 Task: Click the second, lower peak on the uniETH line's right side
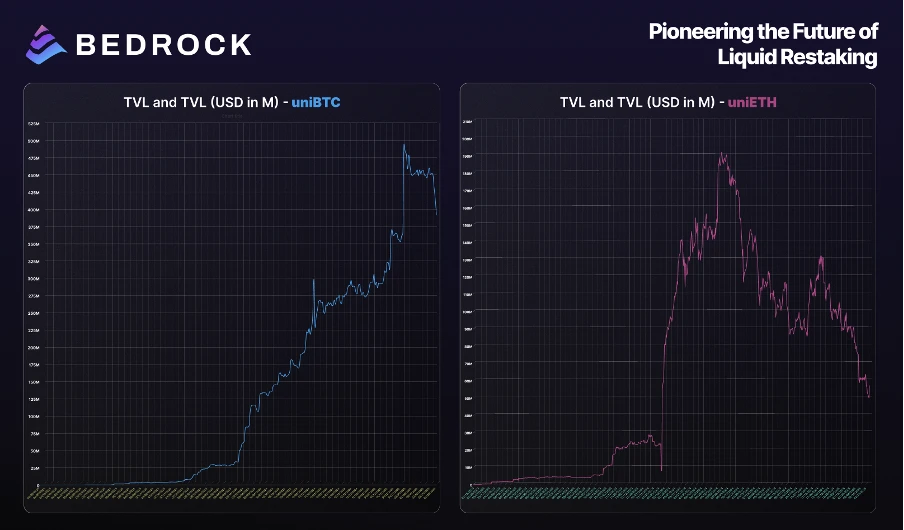(821, 258)
